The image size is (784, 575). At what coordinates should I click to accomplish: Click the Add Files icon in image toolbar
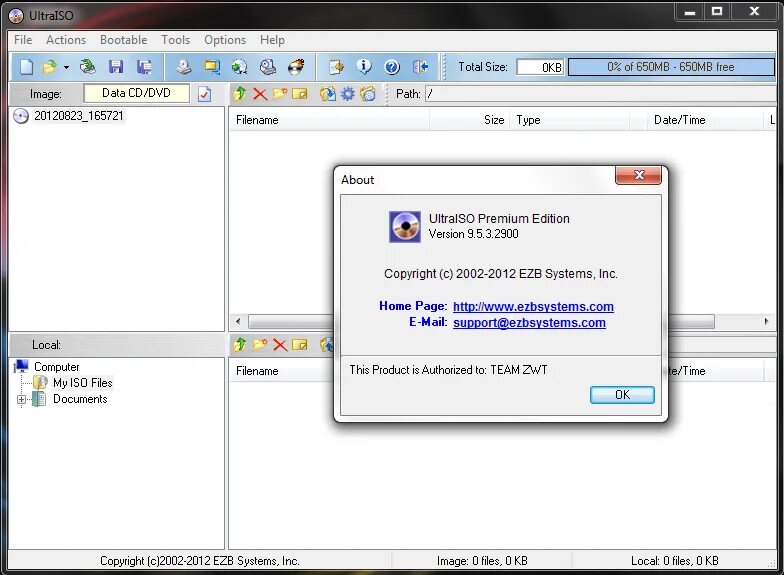328,94
